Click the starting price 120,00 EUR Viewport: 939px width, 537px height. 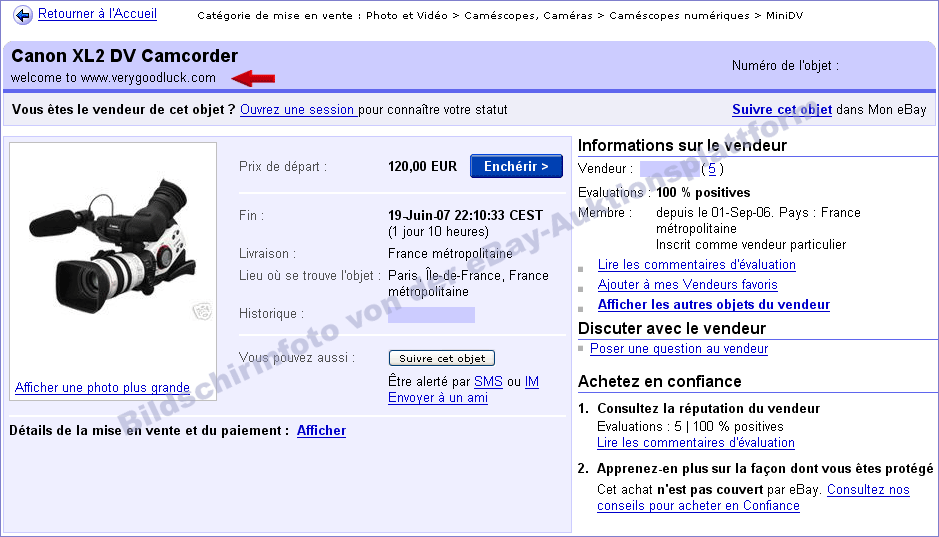[422, 166]
